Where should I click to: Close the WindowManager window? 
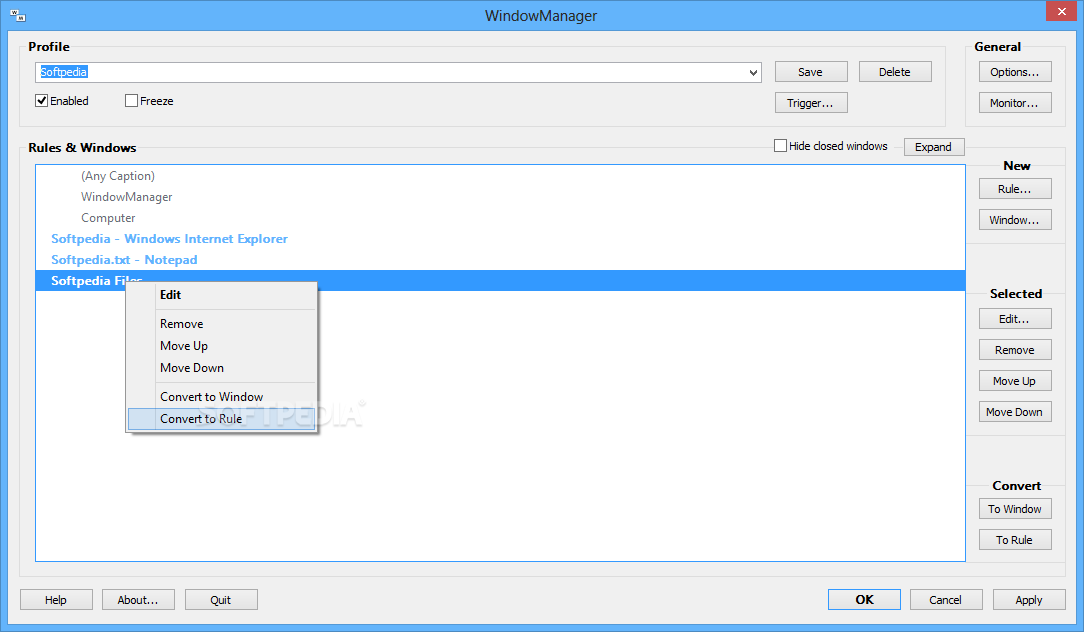[1061, 11]
